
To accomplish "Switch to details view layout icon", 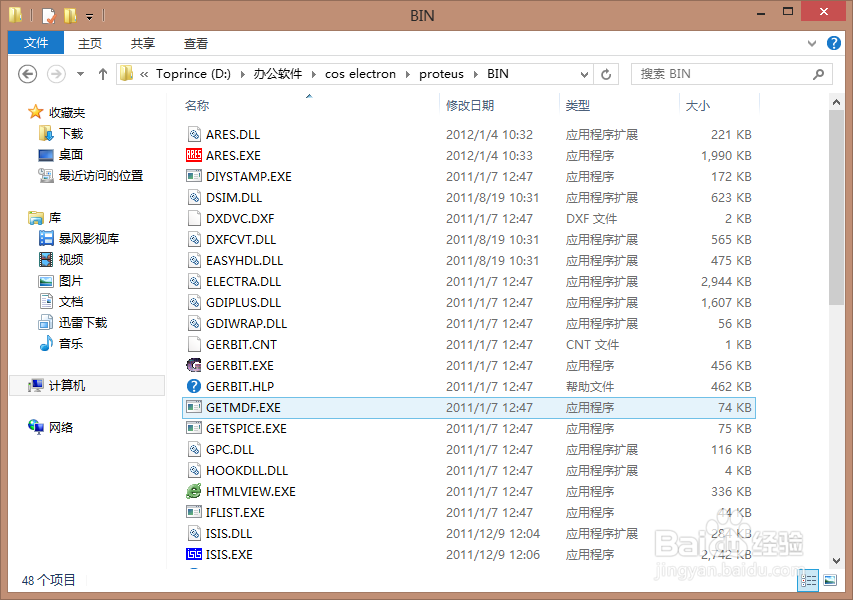I will (x=808, y=580).
